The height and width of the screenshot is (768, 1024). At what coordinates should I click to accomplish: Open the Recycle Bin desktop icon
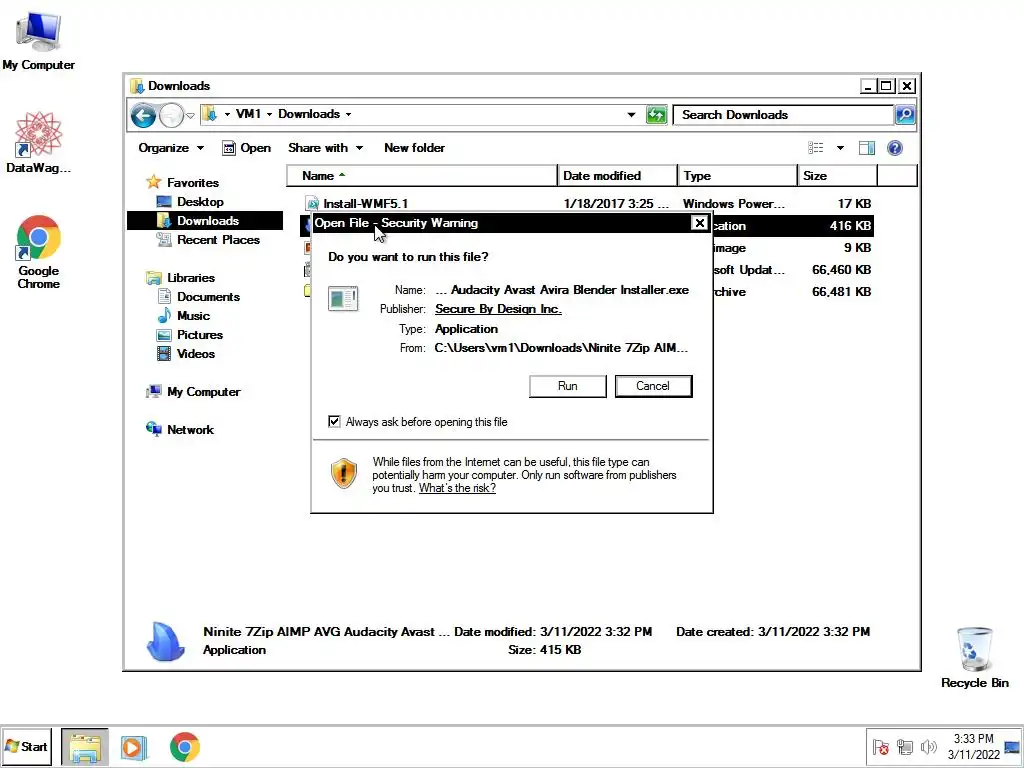pyautogui.click(x=974, y=657)
